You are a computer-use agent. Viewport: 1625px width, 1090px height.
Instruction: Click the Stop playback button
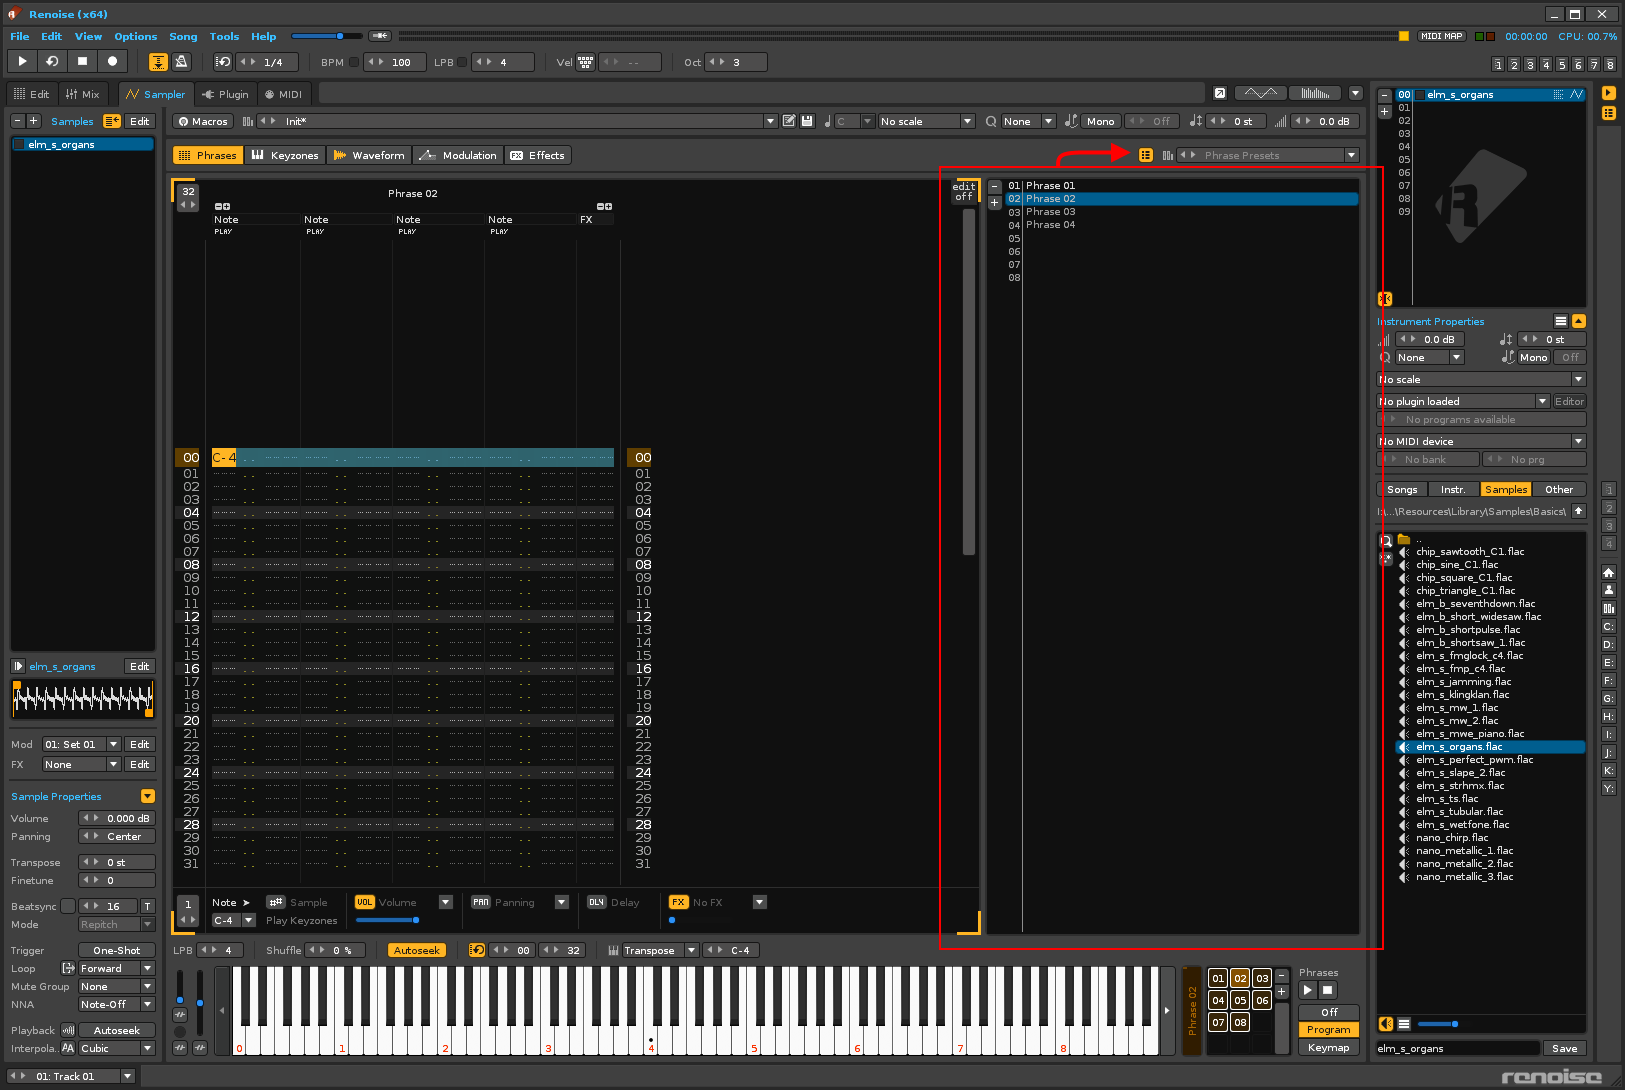coord(82,61)
